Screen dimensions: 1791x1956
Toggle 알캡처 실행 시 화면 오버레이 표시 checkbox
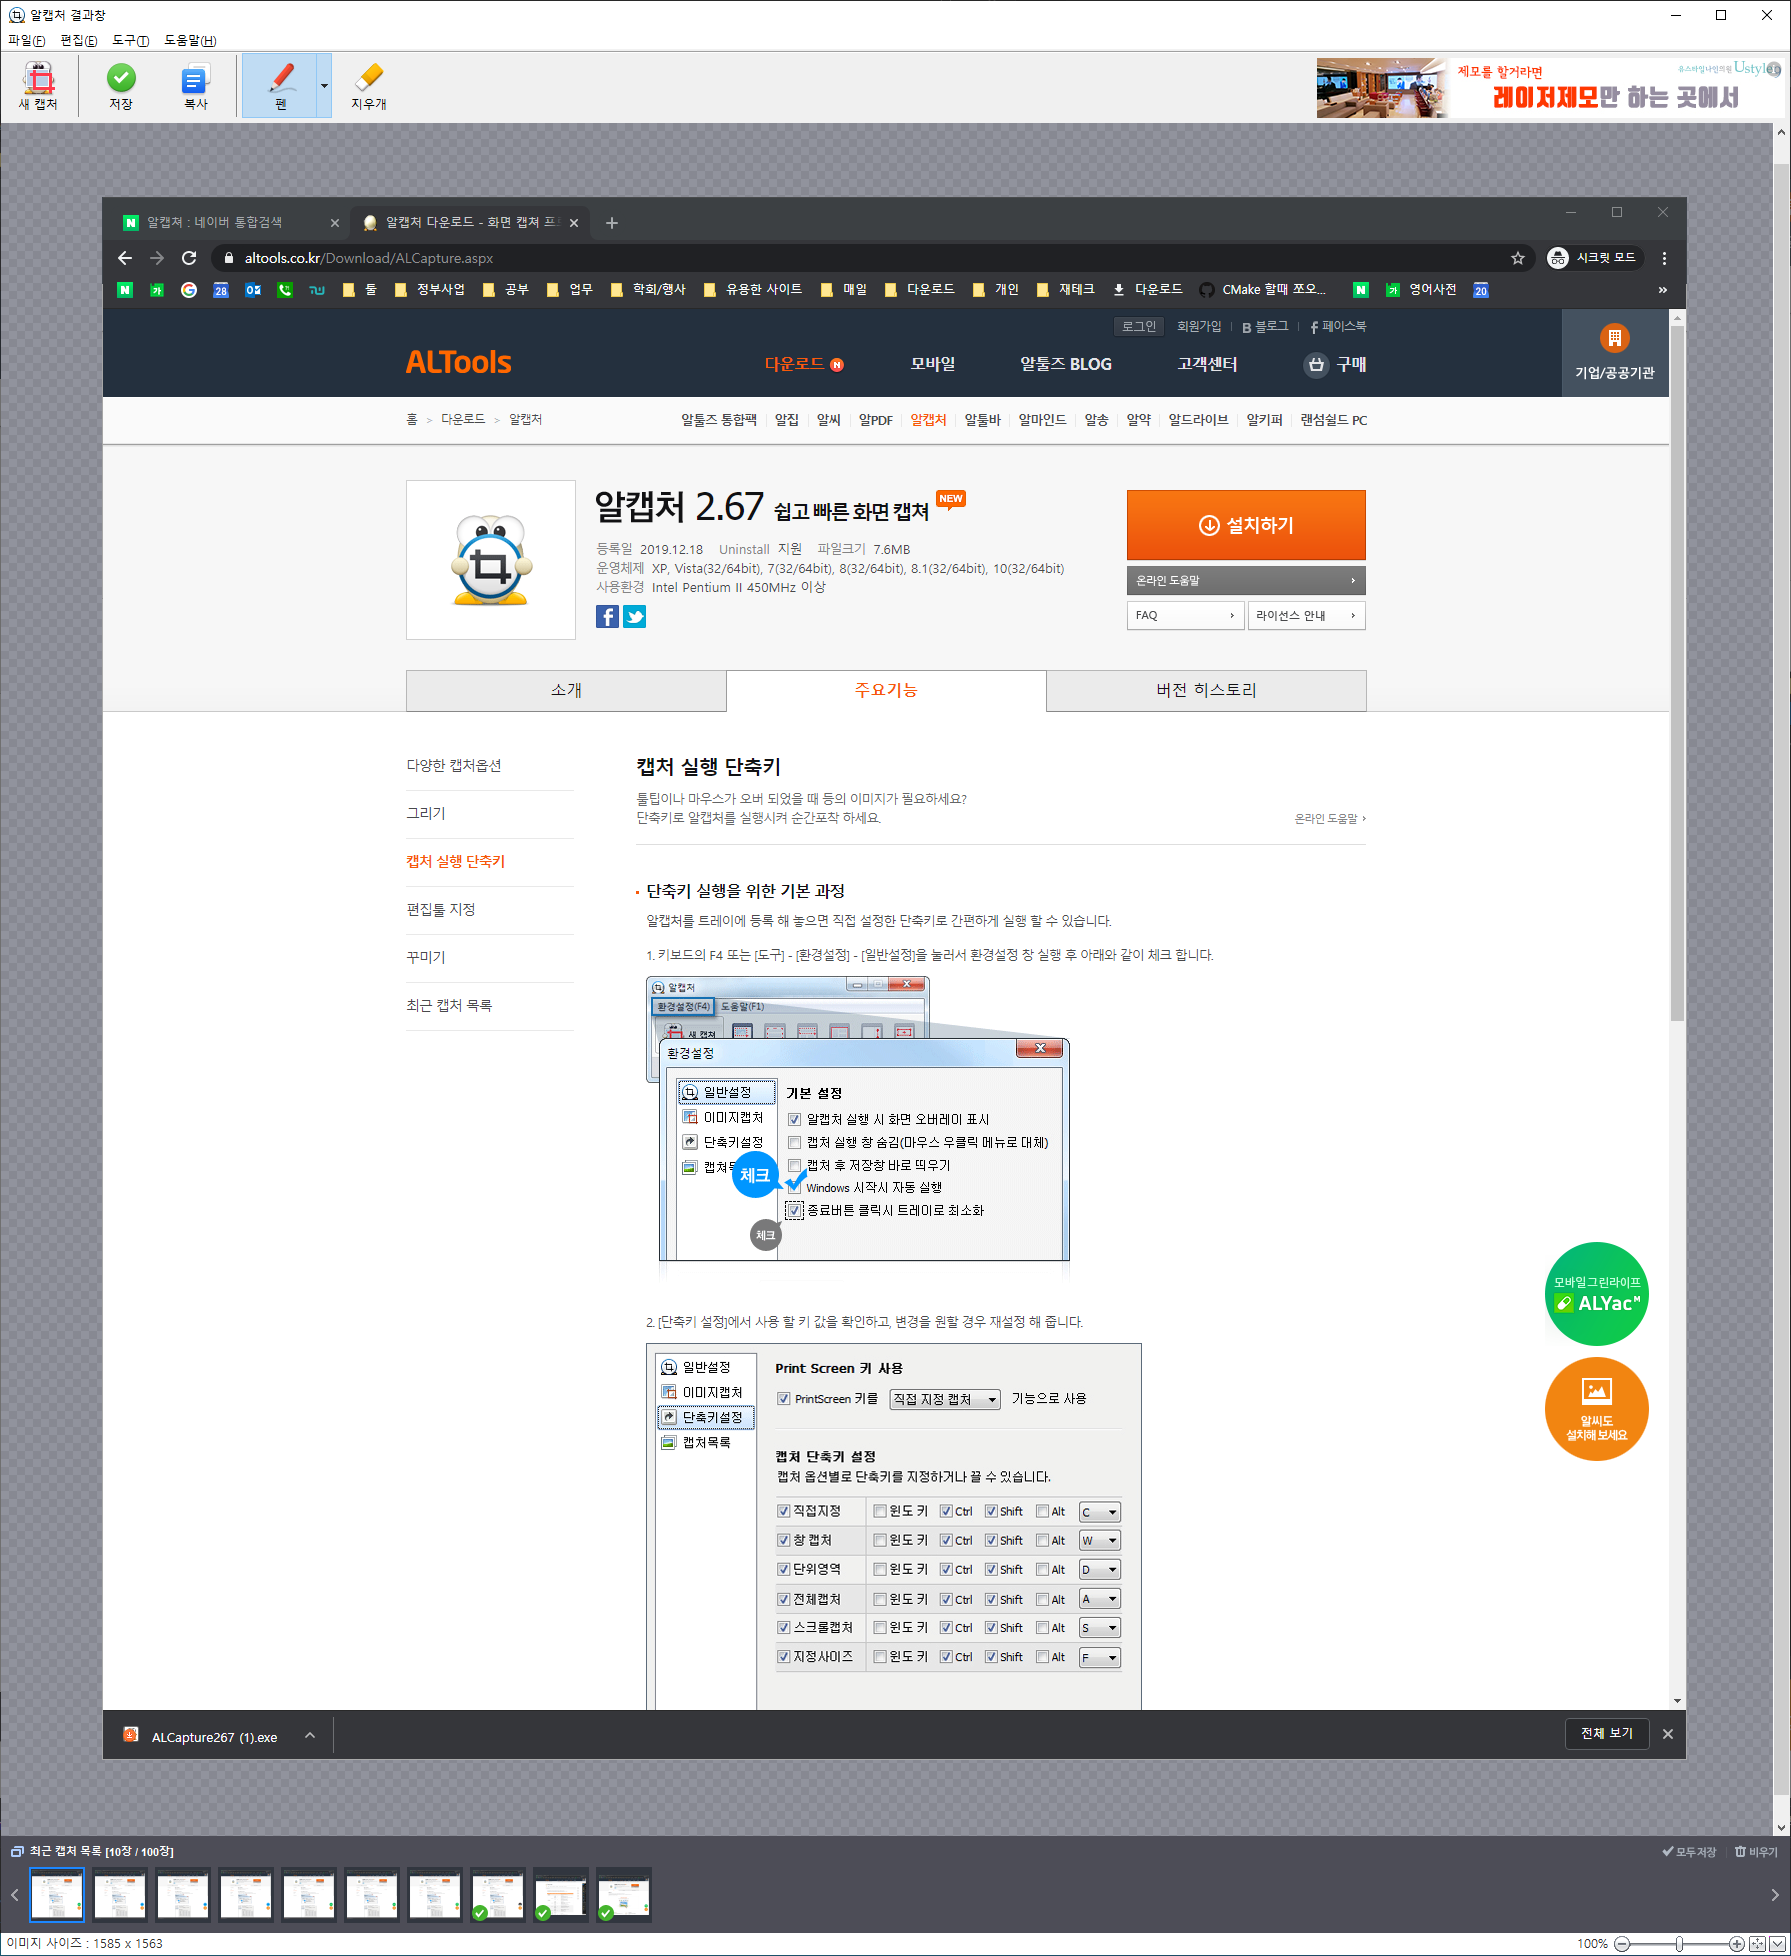click(795, 1120)
